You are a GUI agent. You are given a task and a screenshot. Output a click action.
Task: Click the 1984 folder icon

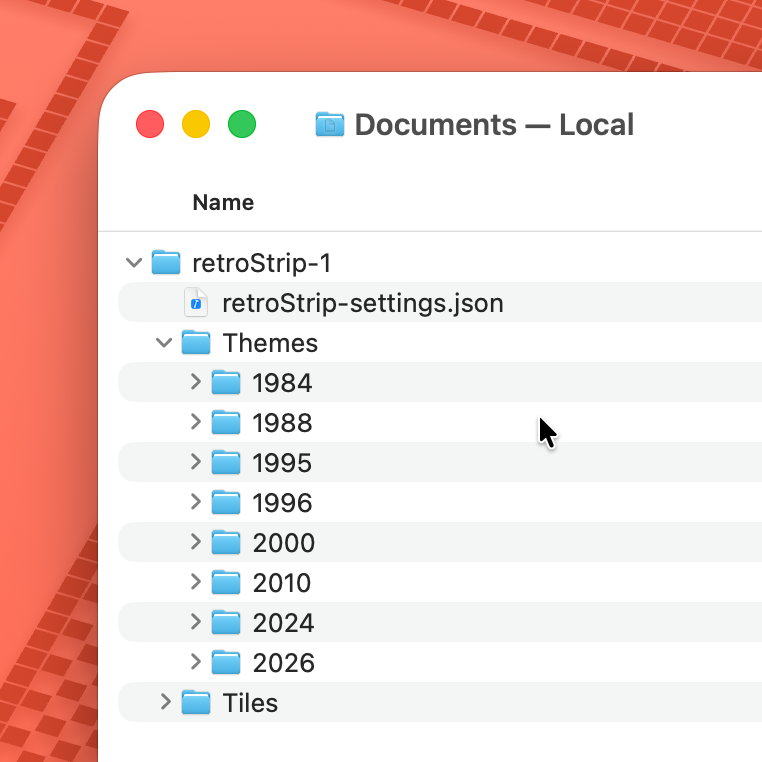(x=227, y=383)
